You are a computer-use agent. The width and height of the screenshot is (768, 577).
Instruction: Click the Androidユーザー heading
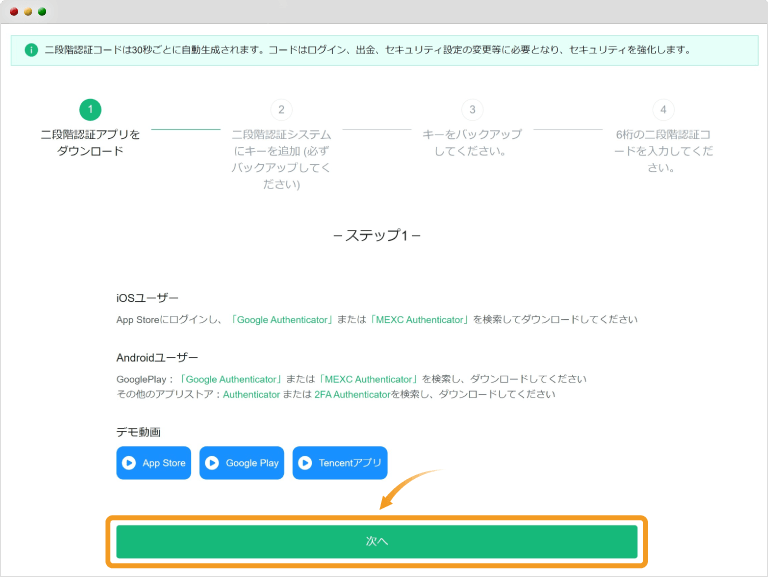tap(157, 358)
